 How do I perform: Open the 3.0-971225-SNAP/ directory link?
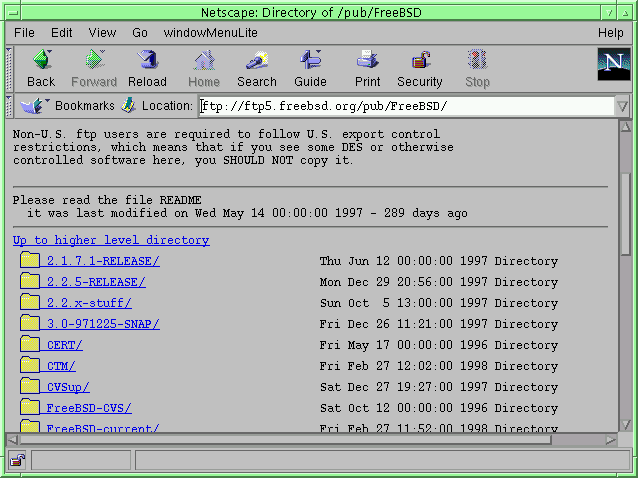click(x=103, y=324)
